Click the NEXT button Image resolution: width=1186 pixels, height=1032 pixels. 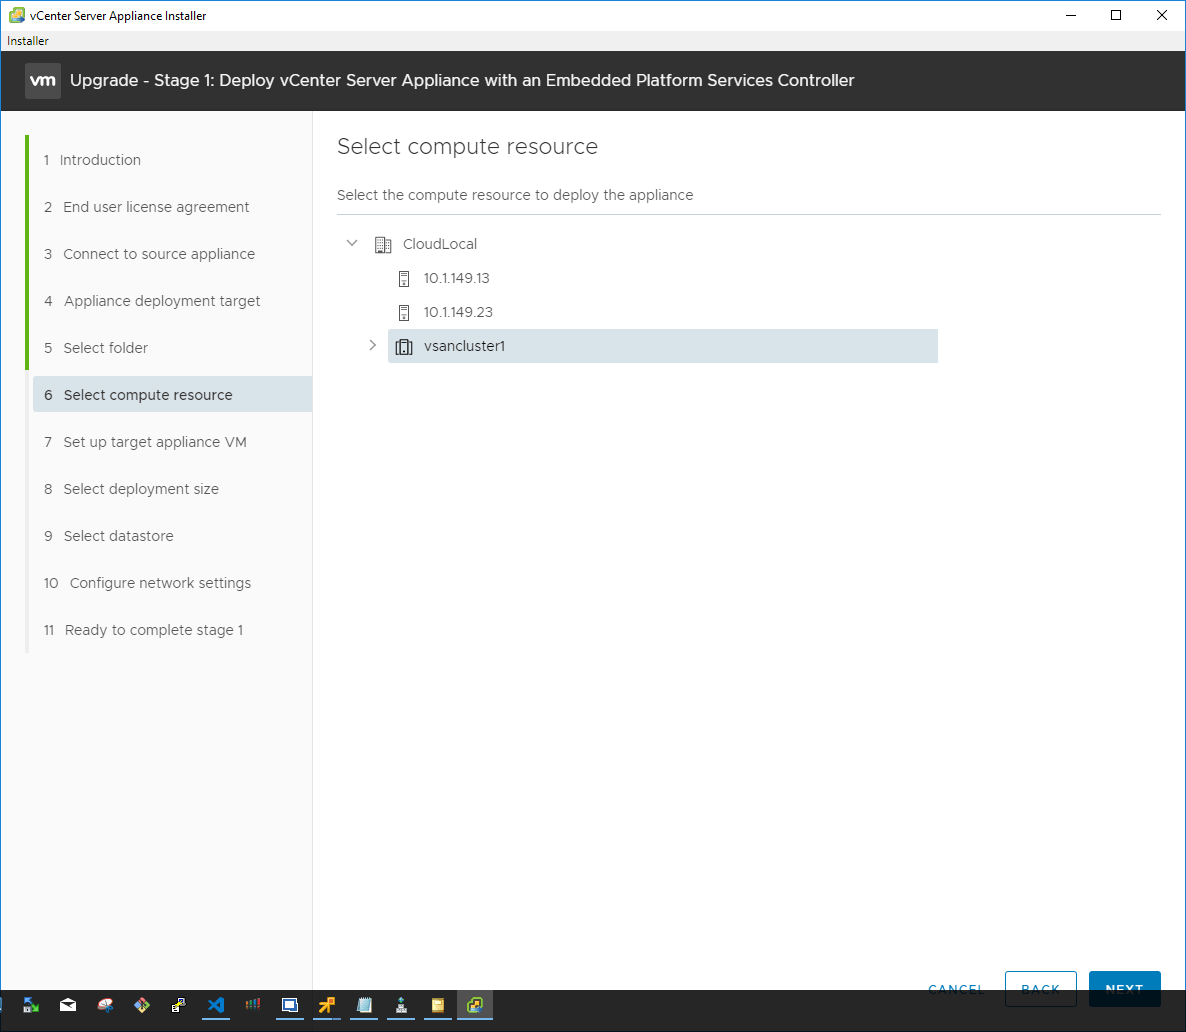pyautogui.click(x=1124, y=988)
